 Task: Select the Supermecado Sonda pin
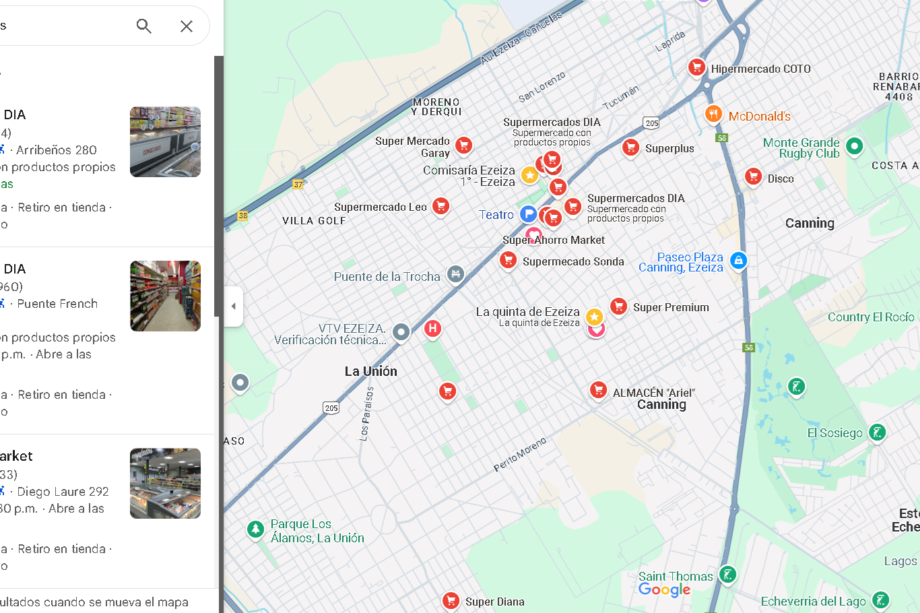pos(508,259)
